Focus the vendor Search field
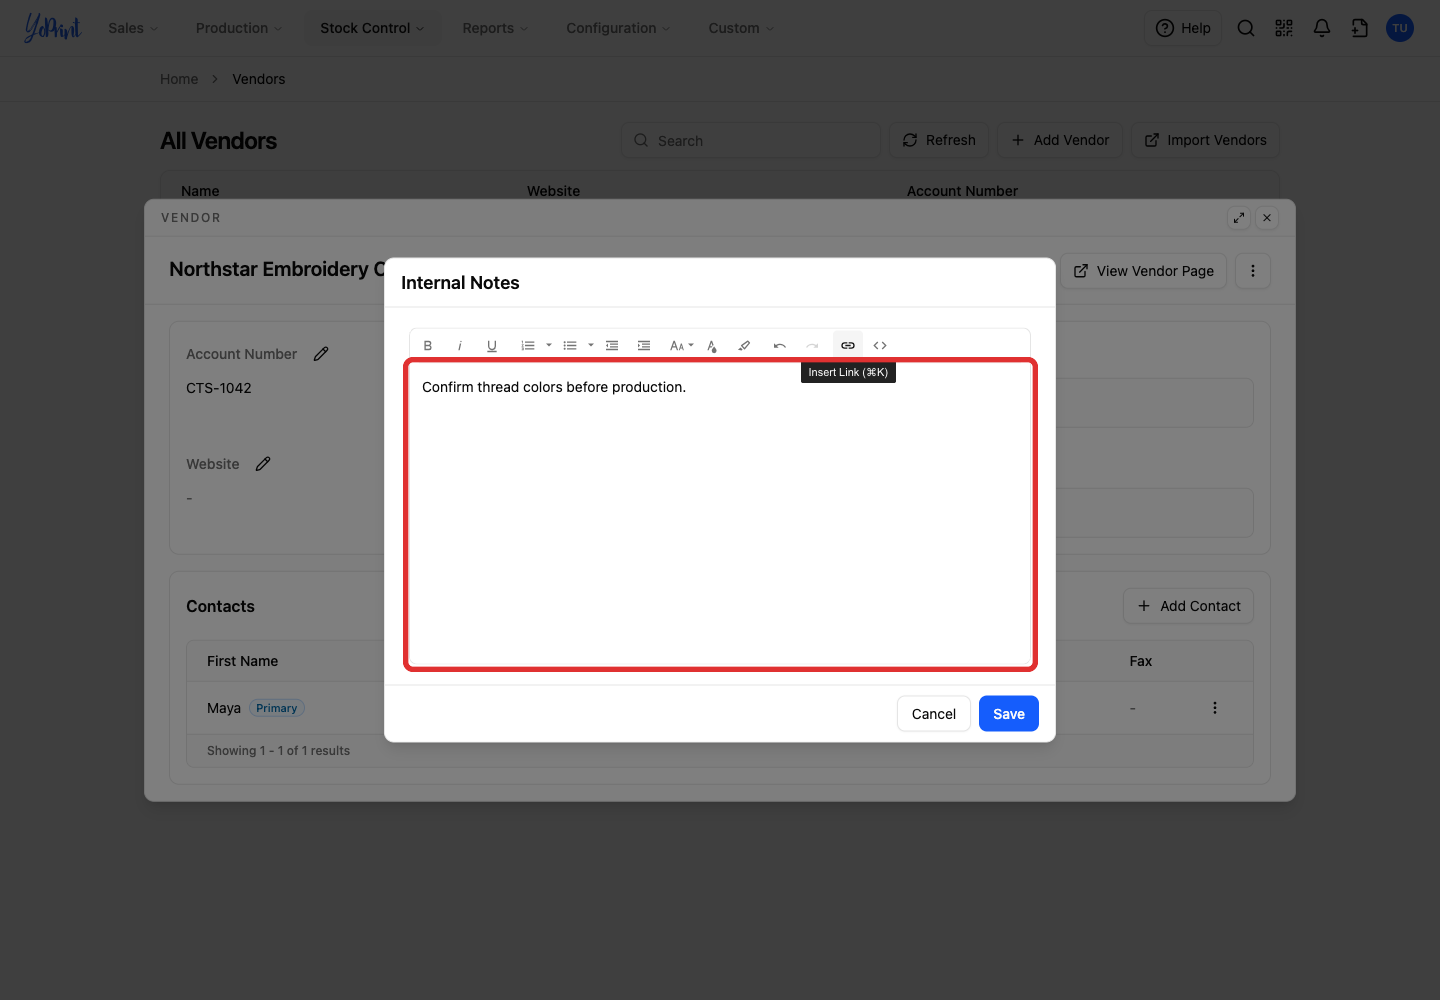1440x1000 pixels. (751, 140)
